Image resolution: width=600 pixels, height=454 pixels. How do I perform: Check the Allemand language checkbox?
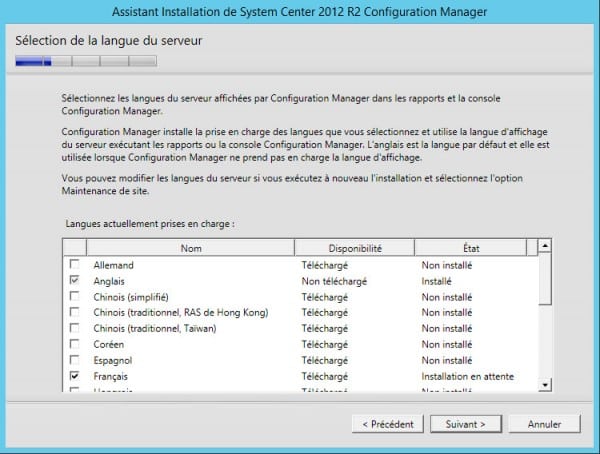(75, 266)
